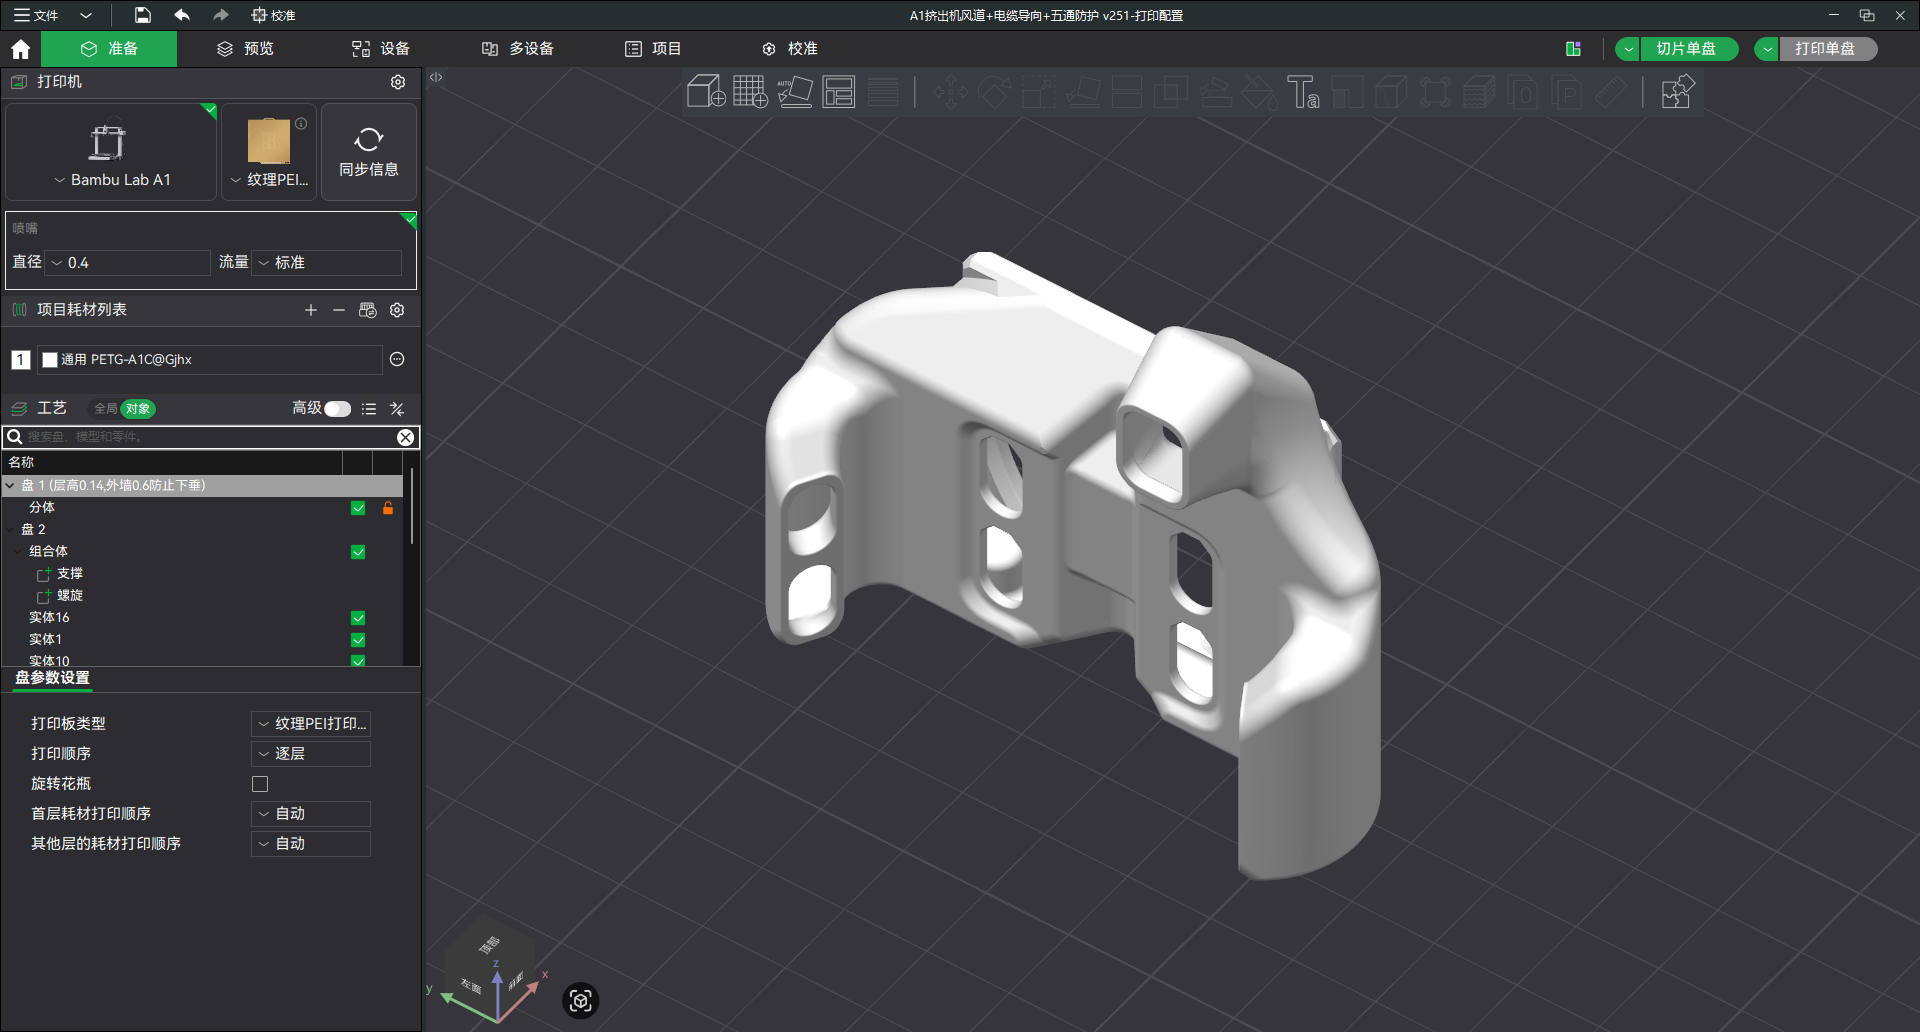Click the AMS sync filament icon
1920x1032 pixels.
368,310
